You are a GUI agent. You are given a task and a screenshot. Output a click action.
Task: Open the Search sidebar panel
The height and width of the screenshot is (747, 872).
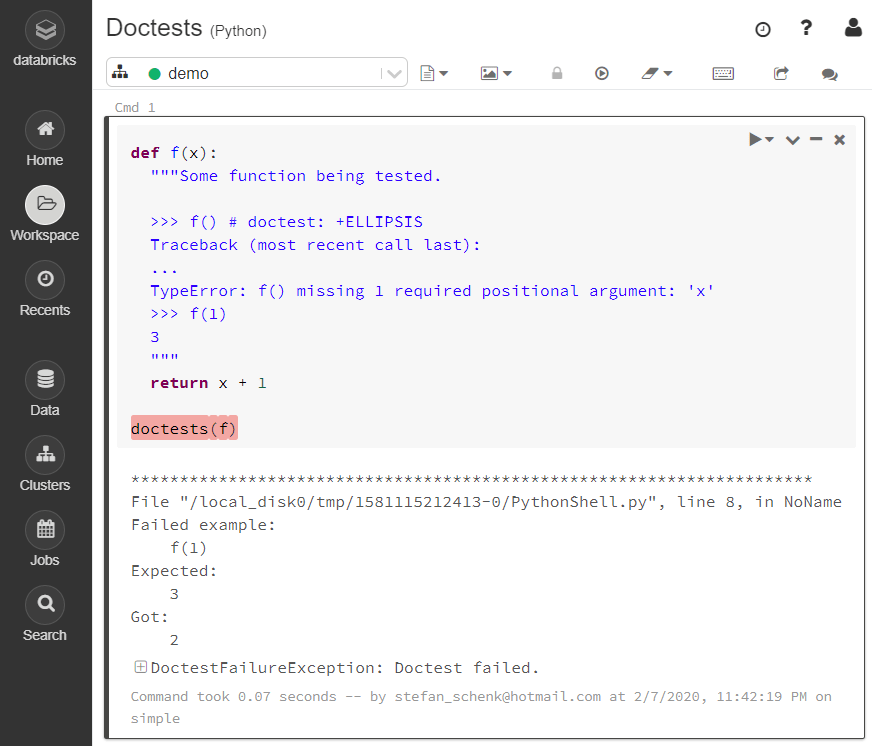44,604
